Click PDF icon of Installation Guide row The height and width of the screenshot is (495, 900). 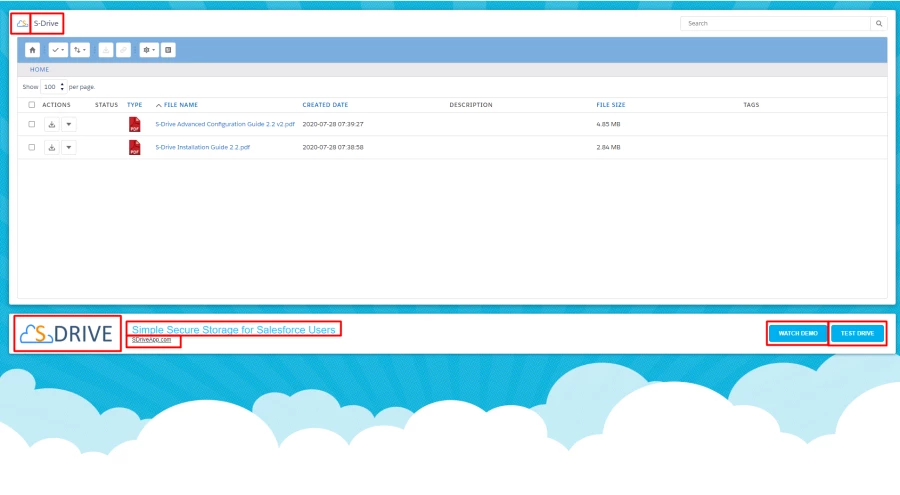point(134,147)
